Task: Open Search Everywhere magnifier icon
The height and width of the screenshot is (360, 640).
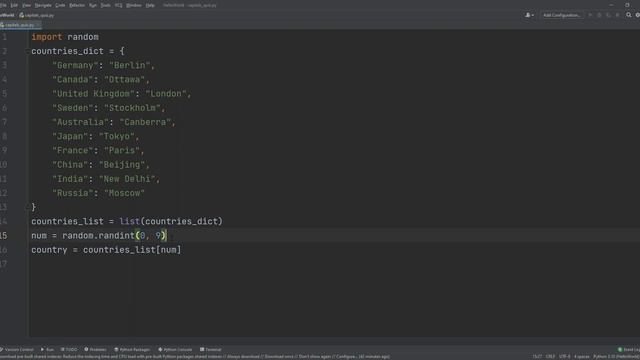Action: point(629,15)
